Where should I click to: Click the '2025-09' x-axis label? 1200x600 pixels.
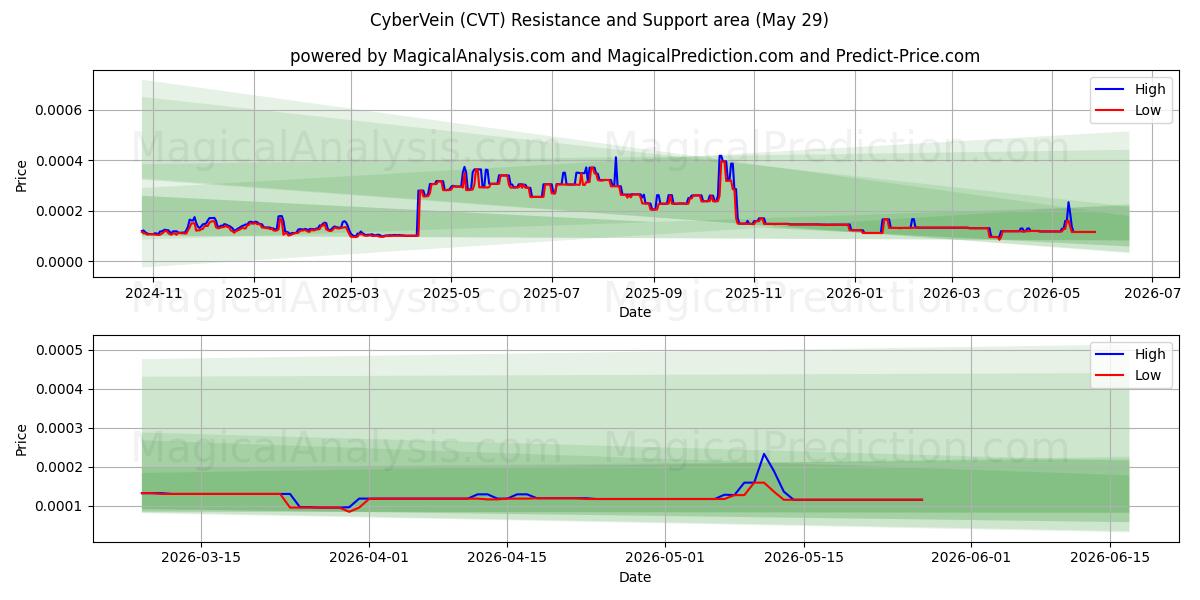[654, 293]
